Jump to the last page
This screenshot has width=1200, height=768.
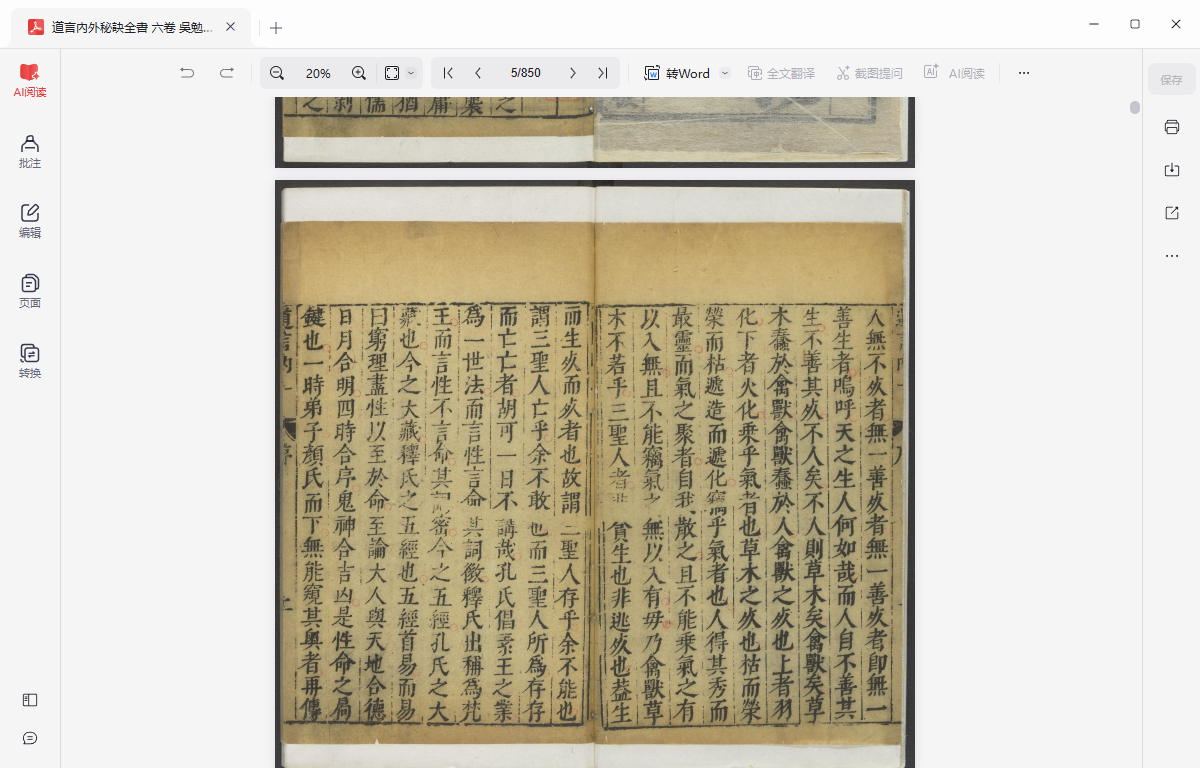click(602, 73)
